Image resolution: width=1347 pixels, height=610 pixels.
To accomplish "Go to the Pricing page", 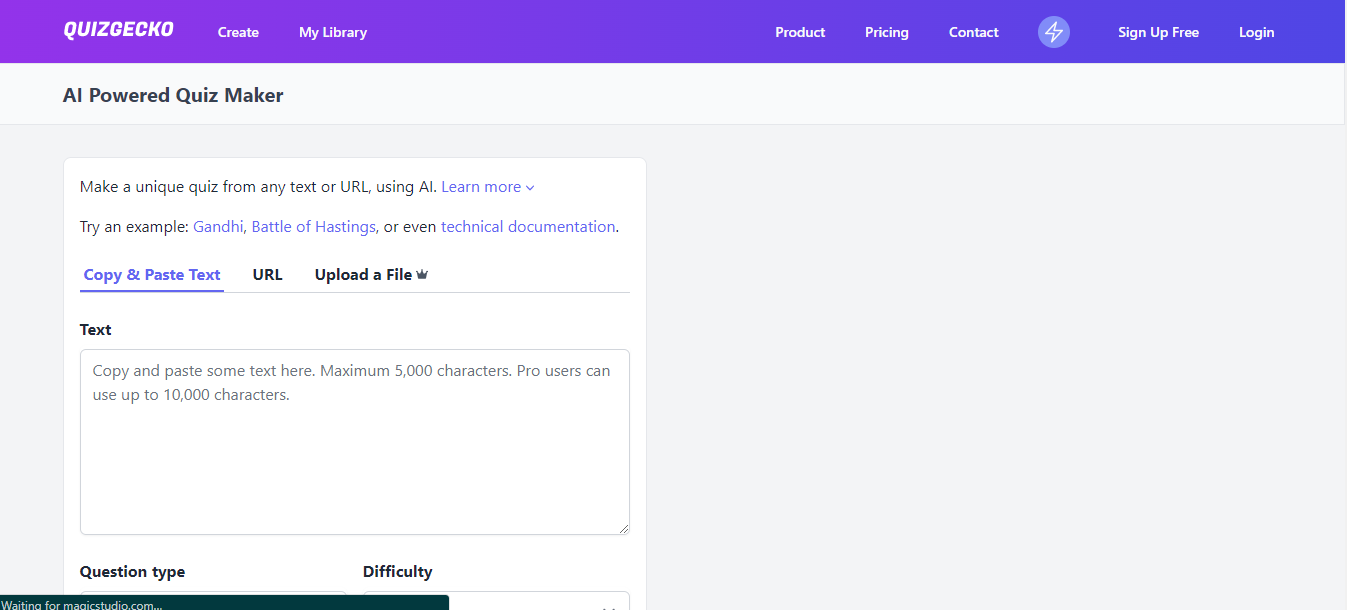I will point(887,32).
